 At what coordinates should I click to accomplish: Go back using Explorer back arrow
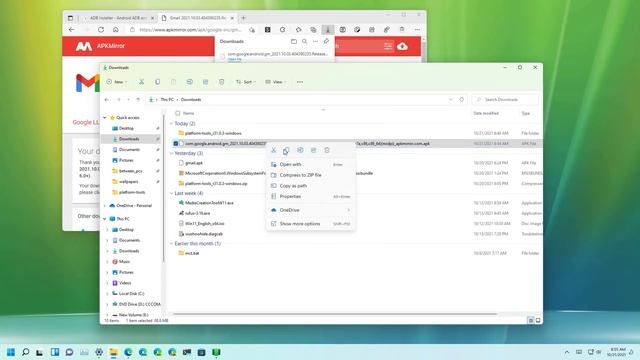coord(107,100)
